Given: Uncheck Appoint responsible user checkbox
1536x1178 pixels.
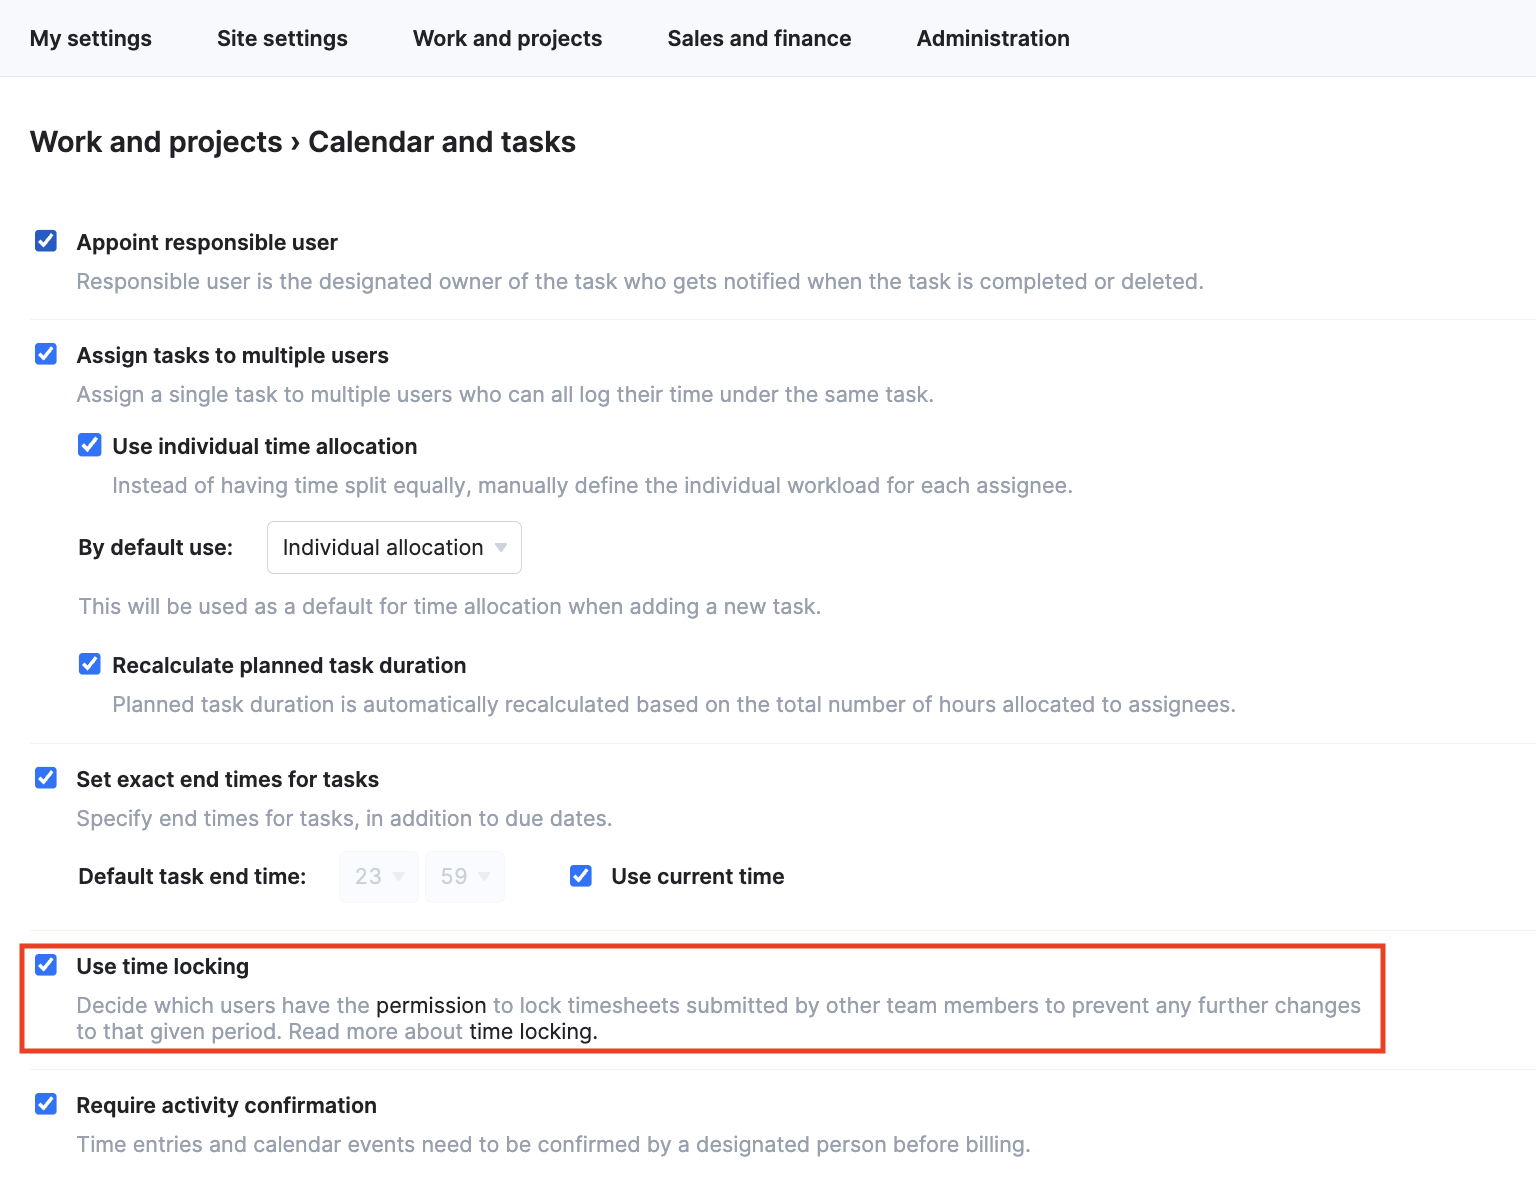Looking at the screenshot, I should [x=46, y=241].
